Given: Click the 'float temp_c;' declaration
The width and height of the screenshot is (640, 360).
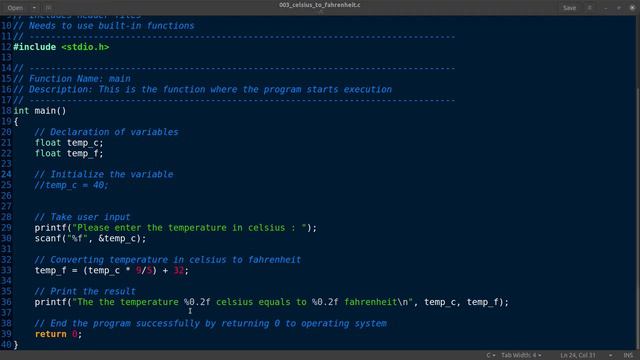Looking at the screenshot, I should 69,142.
